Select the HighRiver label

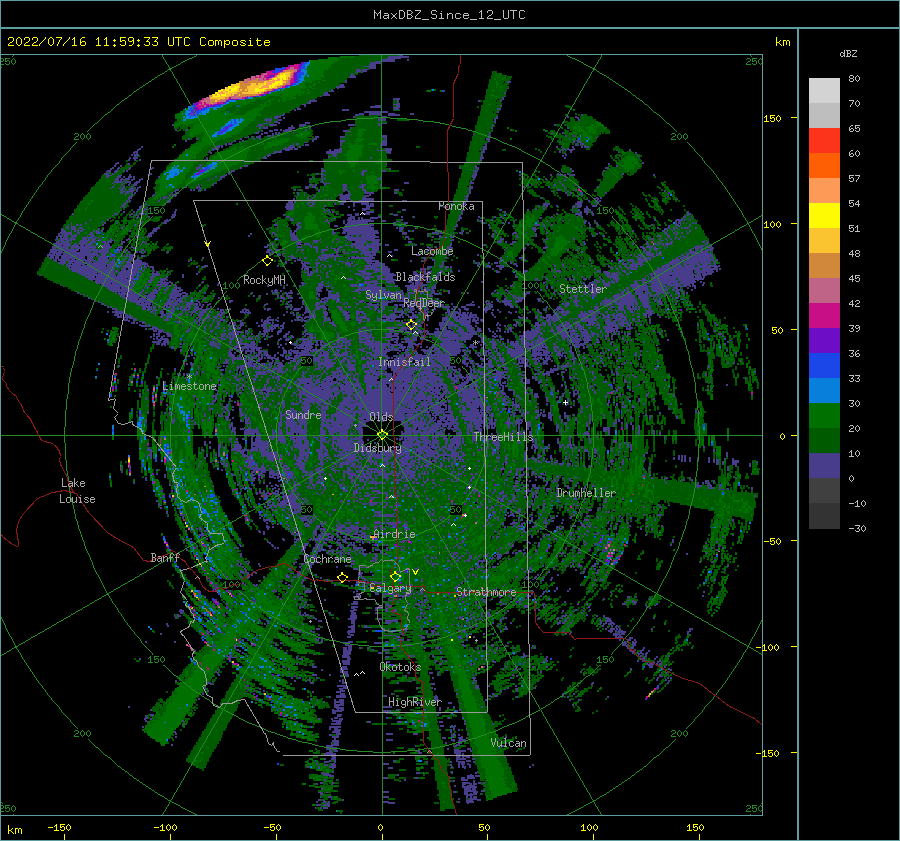(415, 702)
